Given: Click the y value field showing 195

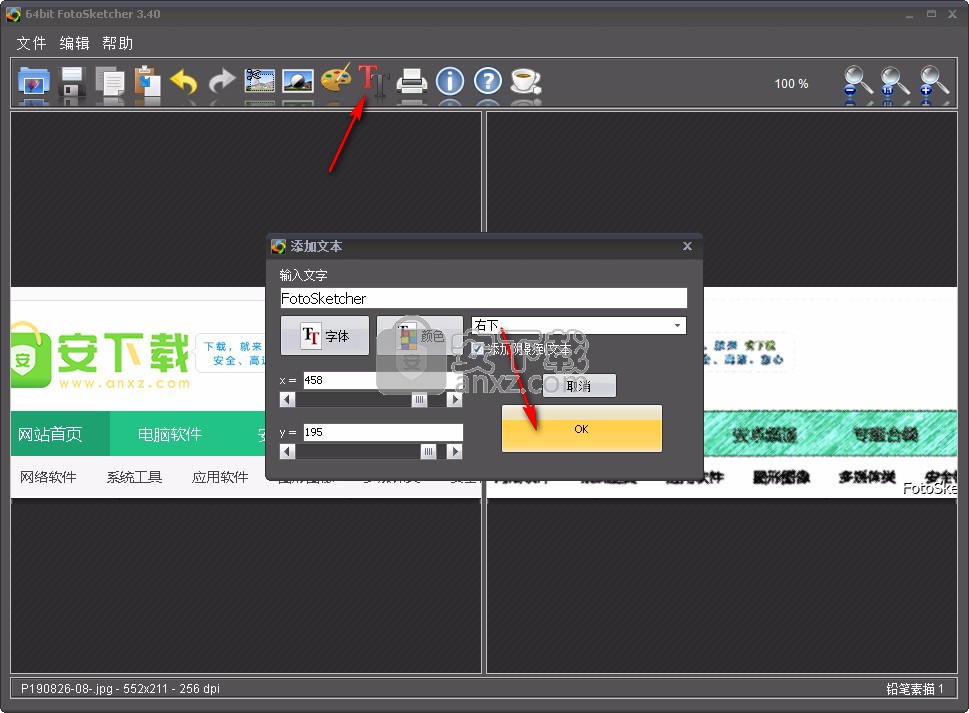Looking at the screenshot, I should (383, 432).
